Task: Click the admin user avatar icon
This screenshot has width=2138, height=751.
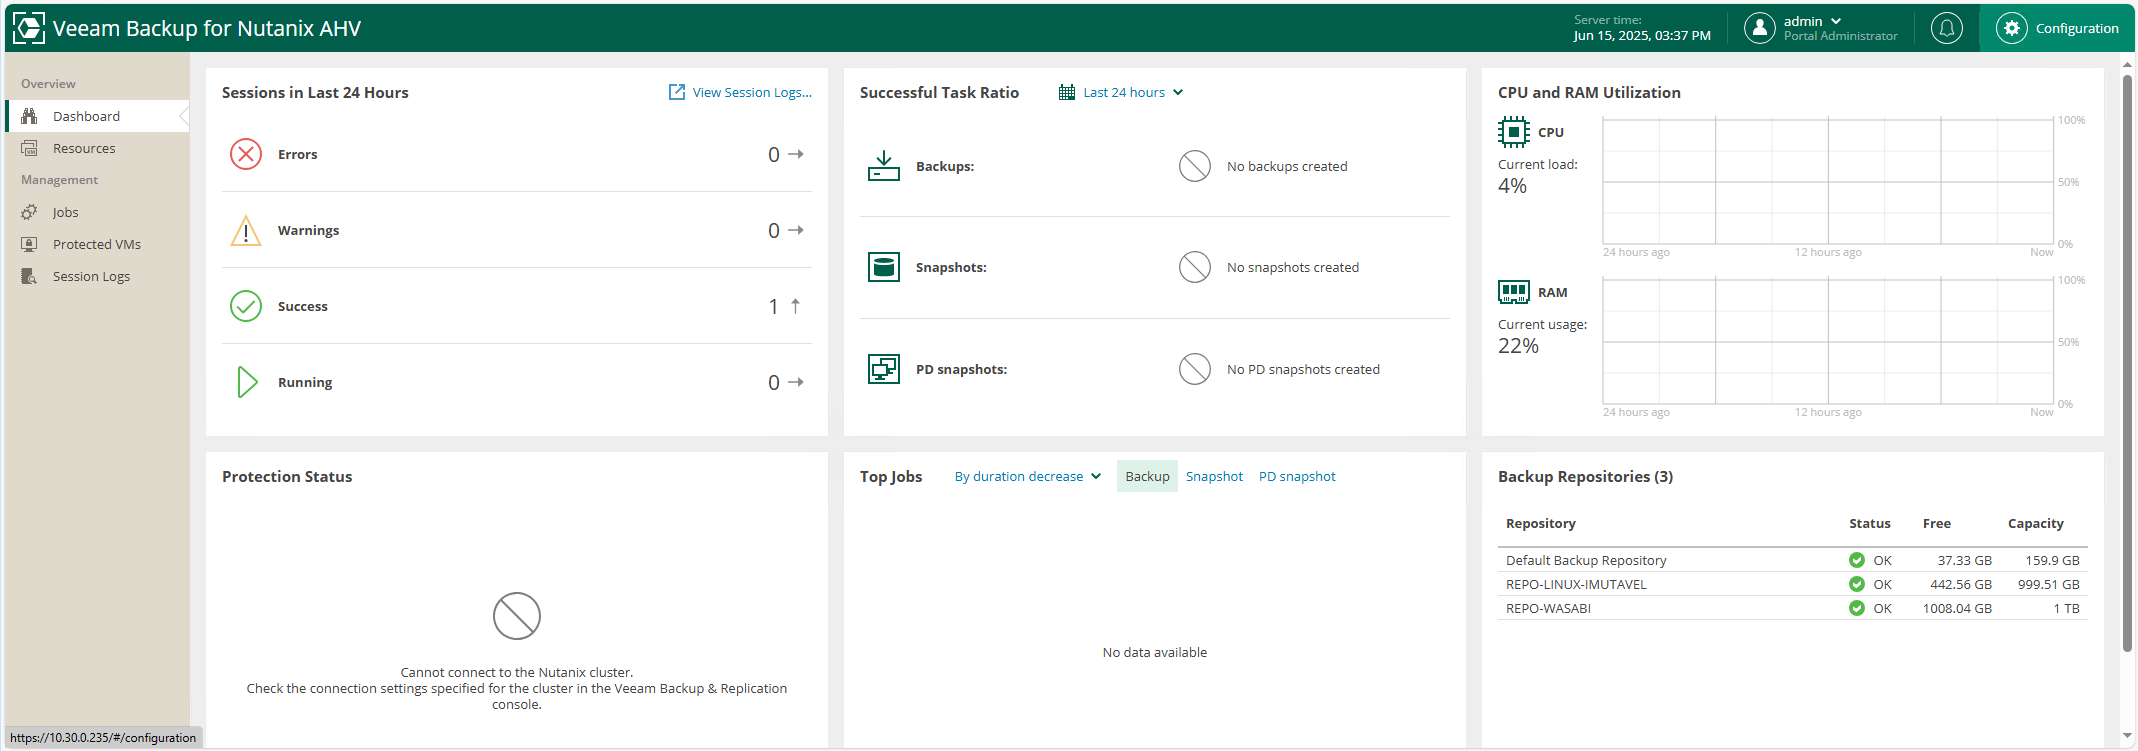Action: pos(1760,28)
